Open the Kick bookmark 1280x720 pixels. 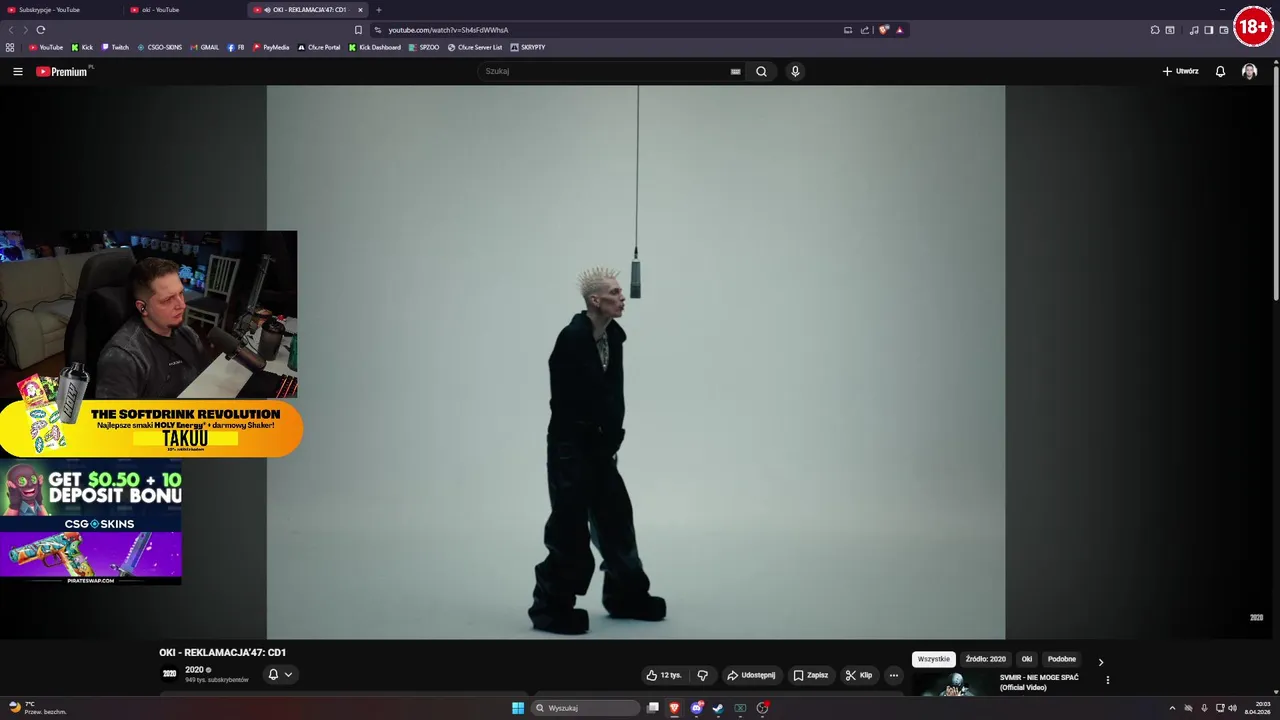[x=82, y=47]
